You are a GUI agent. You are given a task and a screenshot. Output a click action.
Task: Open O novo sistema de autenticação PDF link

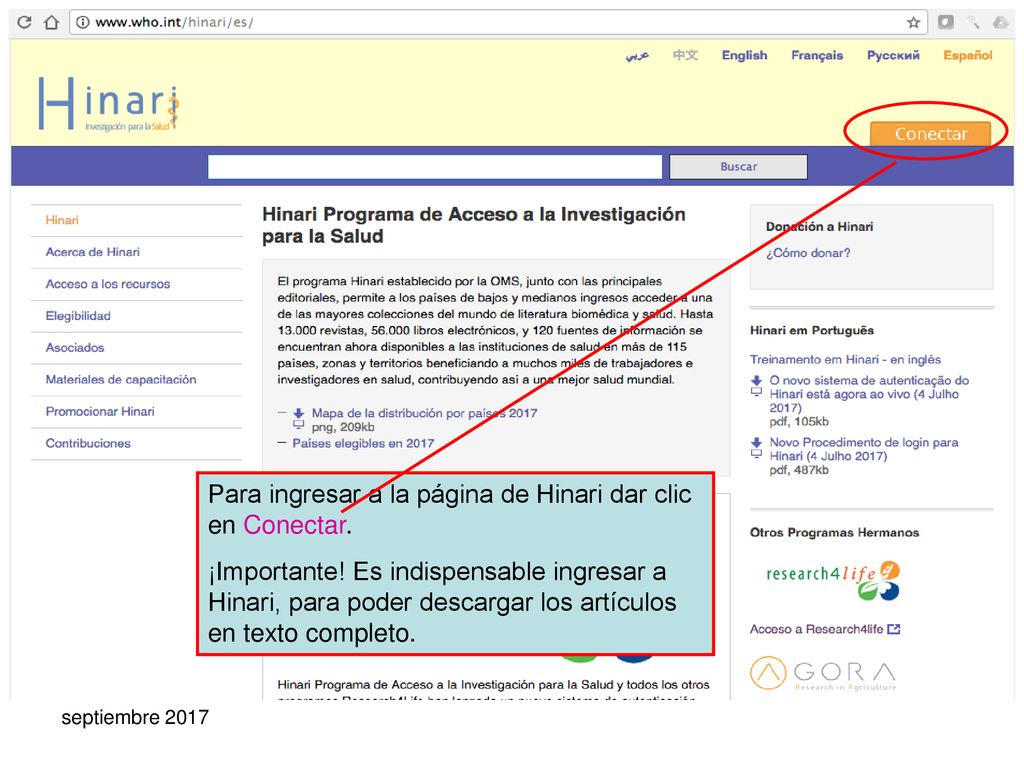pyautogui.click(x=869, y=394)
